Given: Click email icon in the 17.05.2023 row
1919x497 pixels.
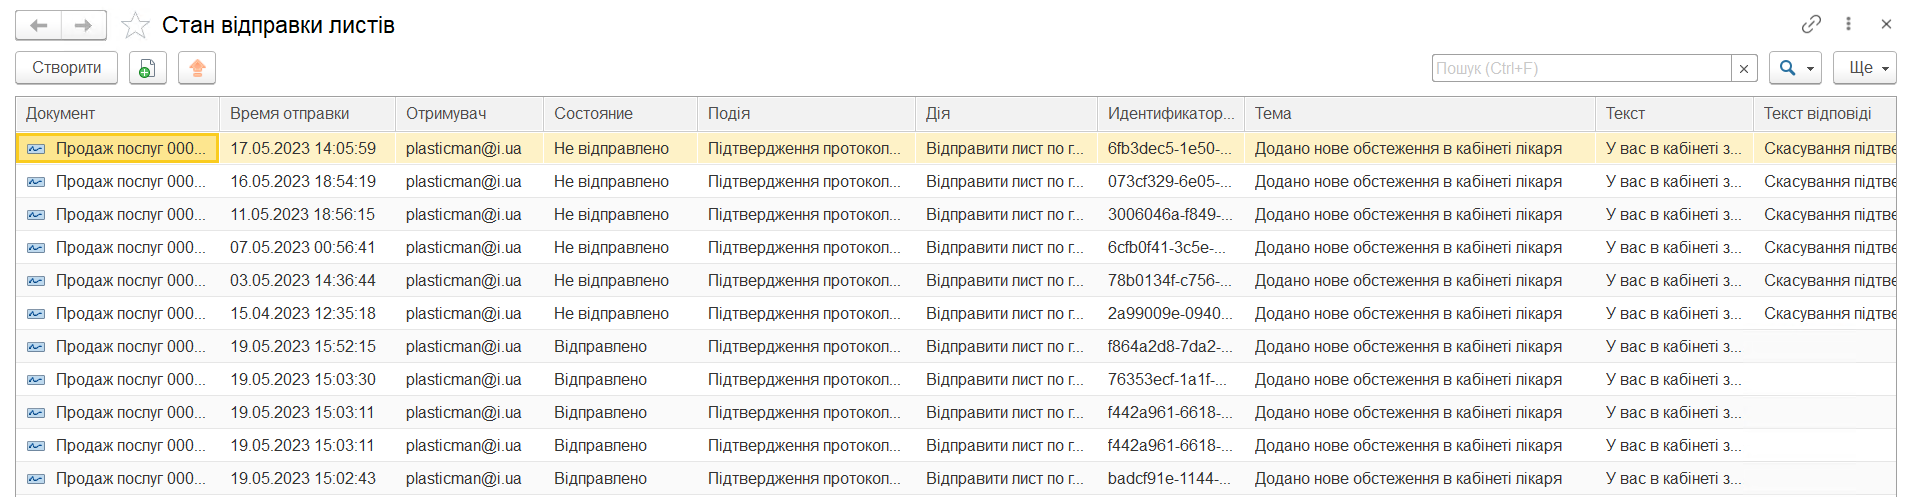Looking at the screenshot, I should [36, 149].
